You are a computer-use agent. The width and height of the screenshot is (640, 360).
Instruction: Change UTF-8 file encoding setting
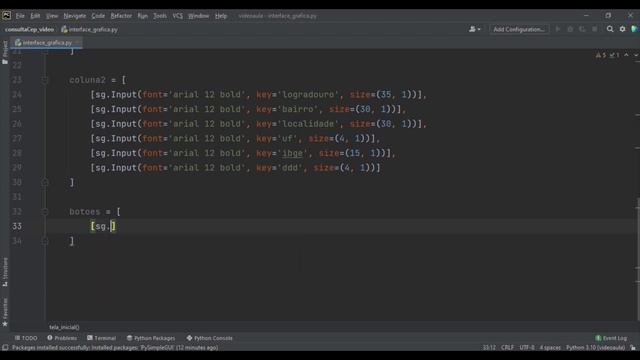(x=527, y=348)
